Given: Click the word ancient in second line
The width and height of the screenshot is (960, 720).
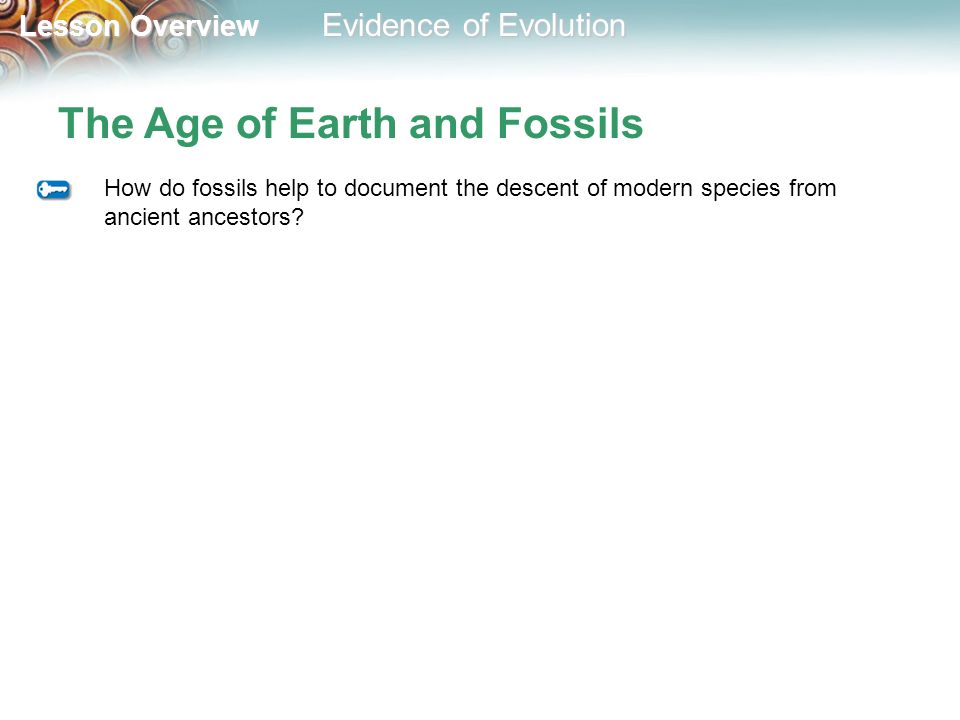Looking at the screenshot, I should (x=141, y=217).
